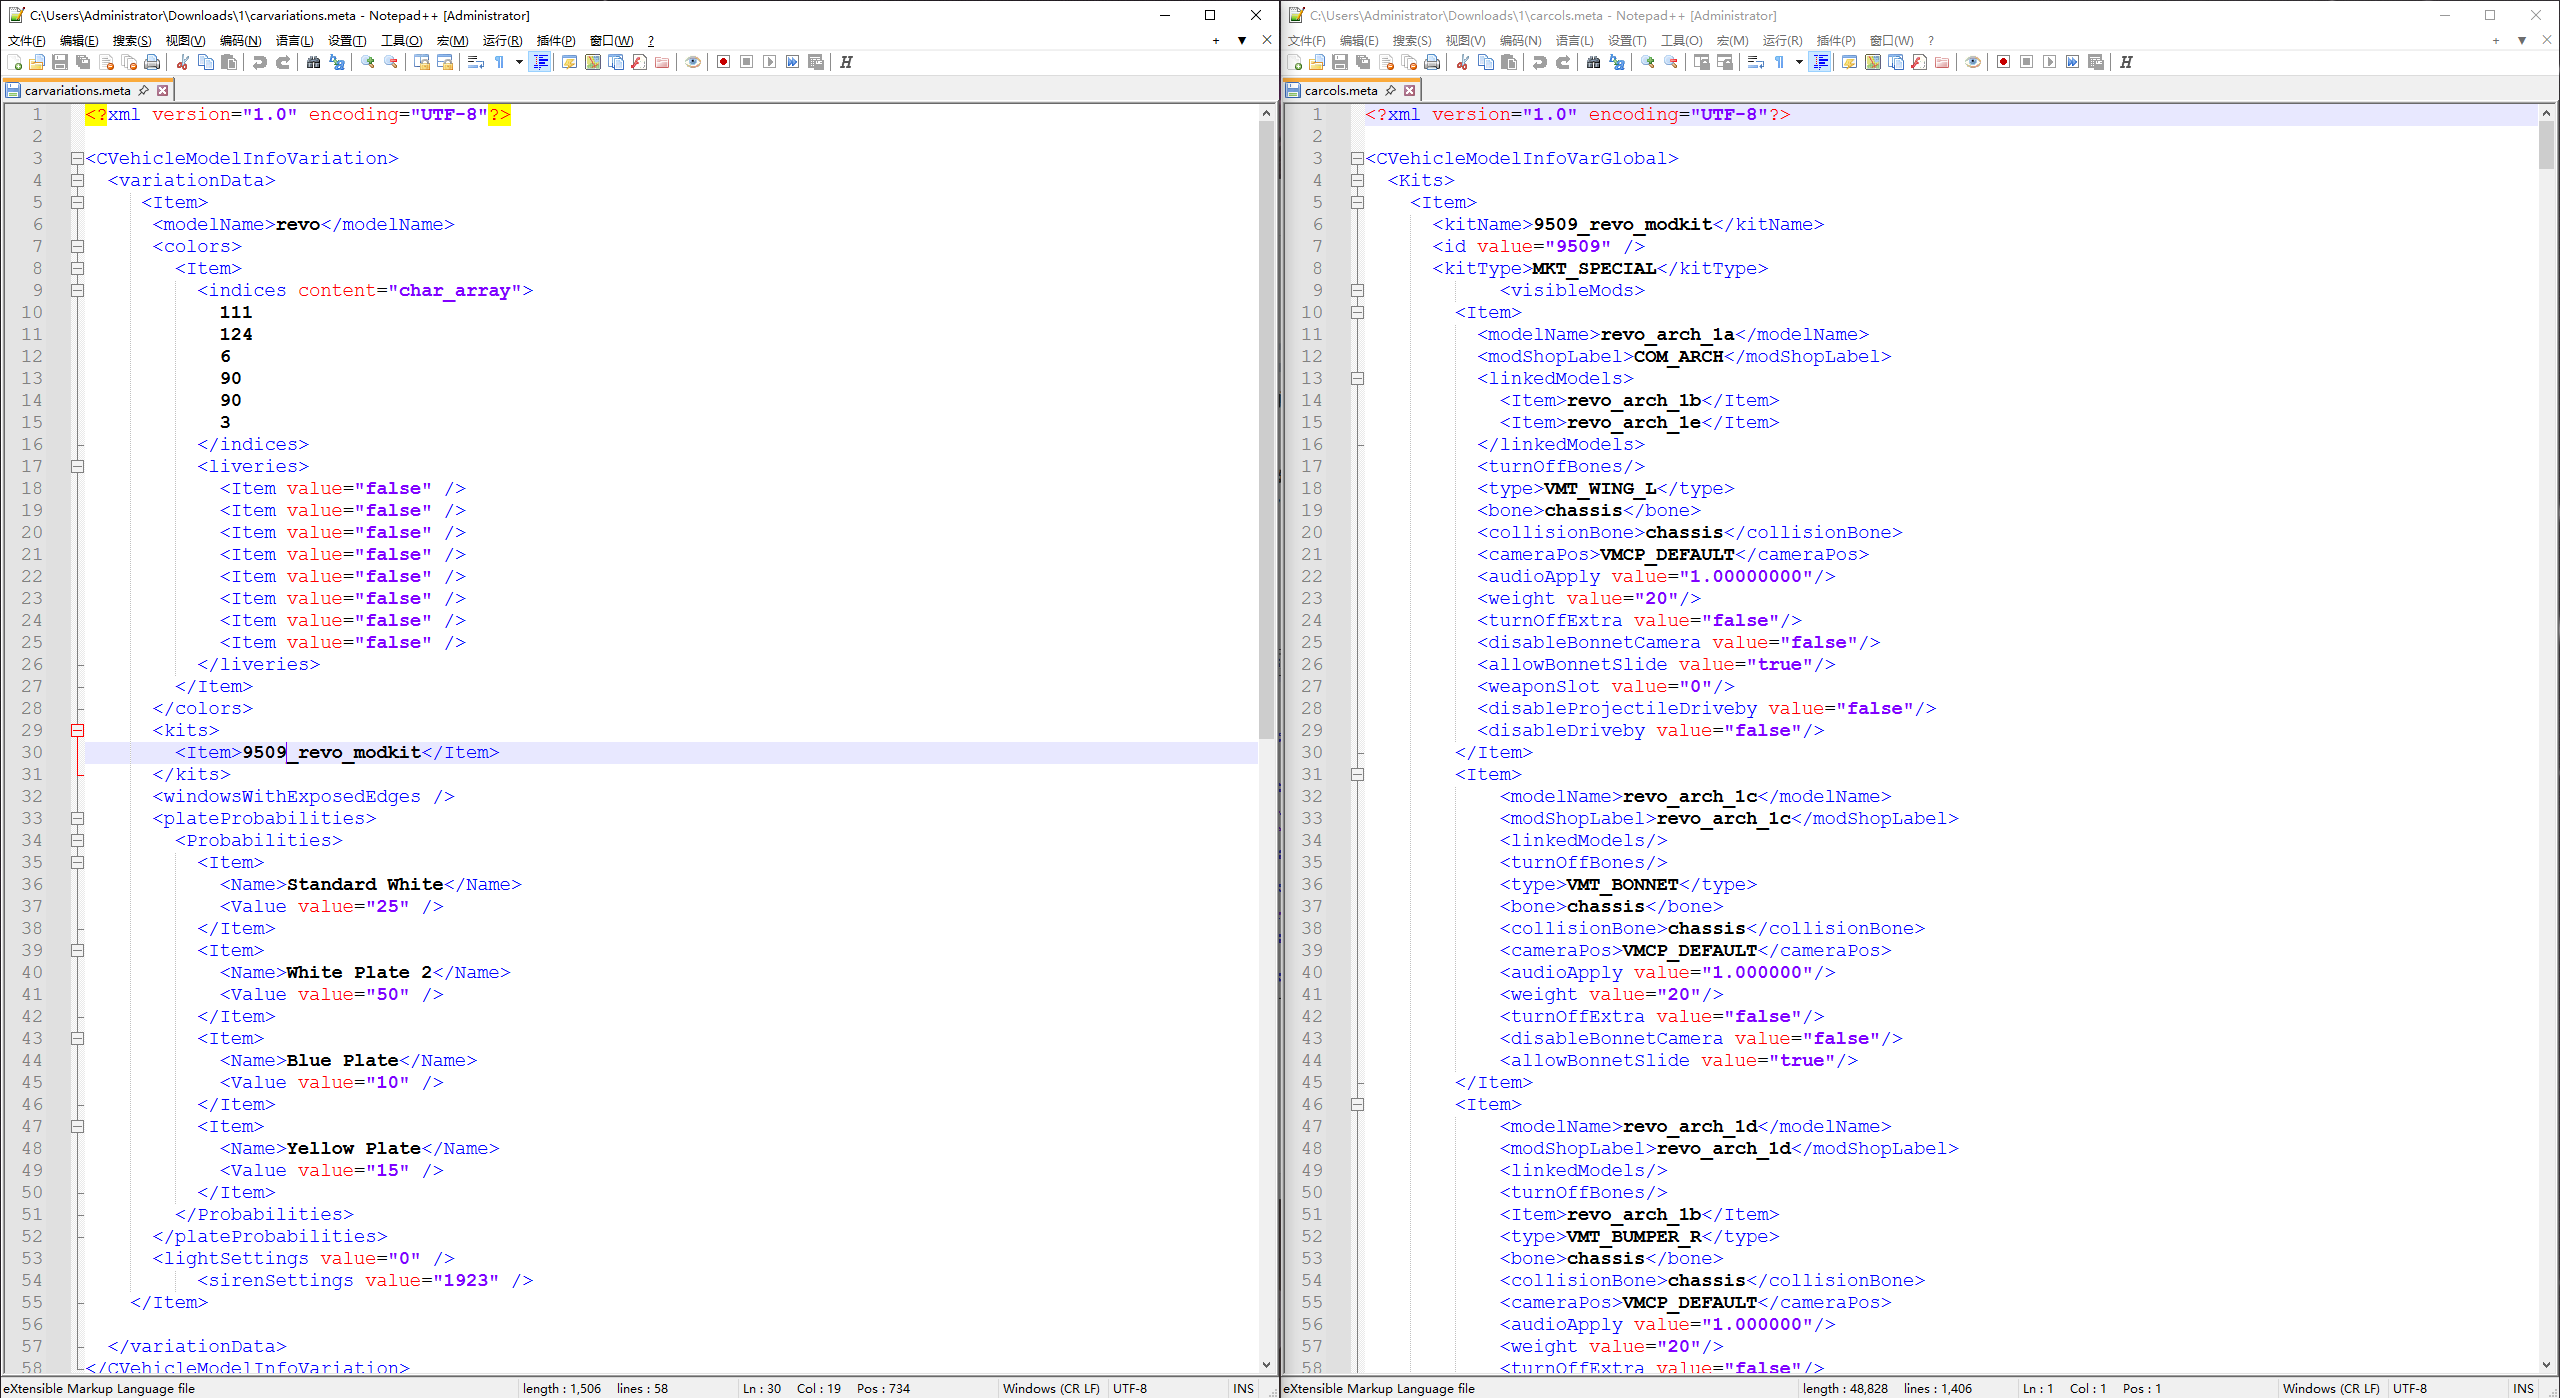Open the Function List panel in carvariations window
Viewport: 2560px width, 1398px height.
coord(639,62)
